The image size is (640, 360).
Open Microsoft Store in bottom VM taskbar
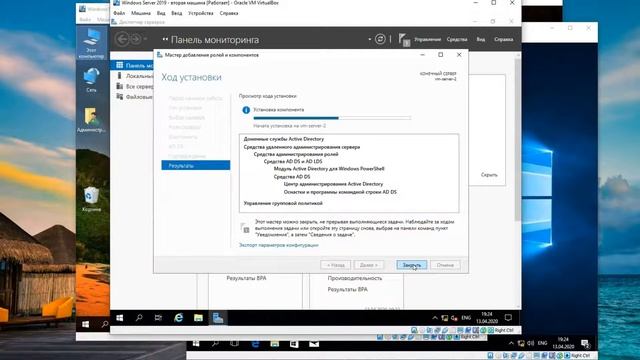pos(294,344)
